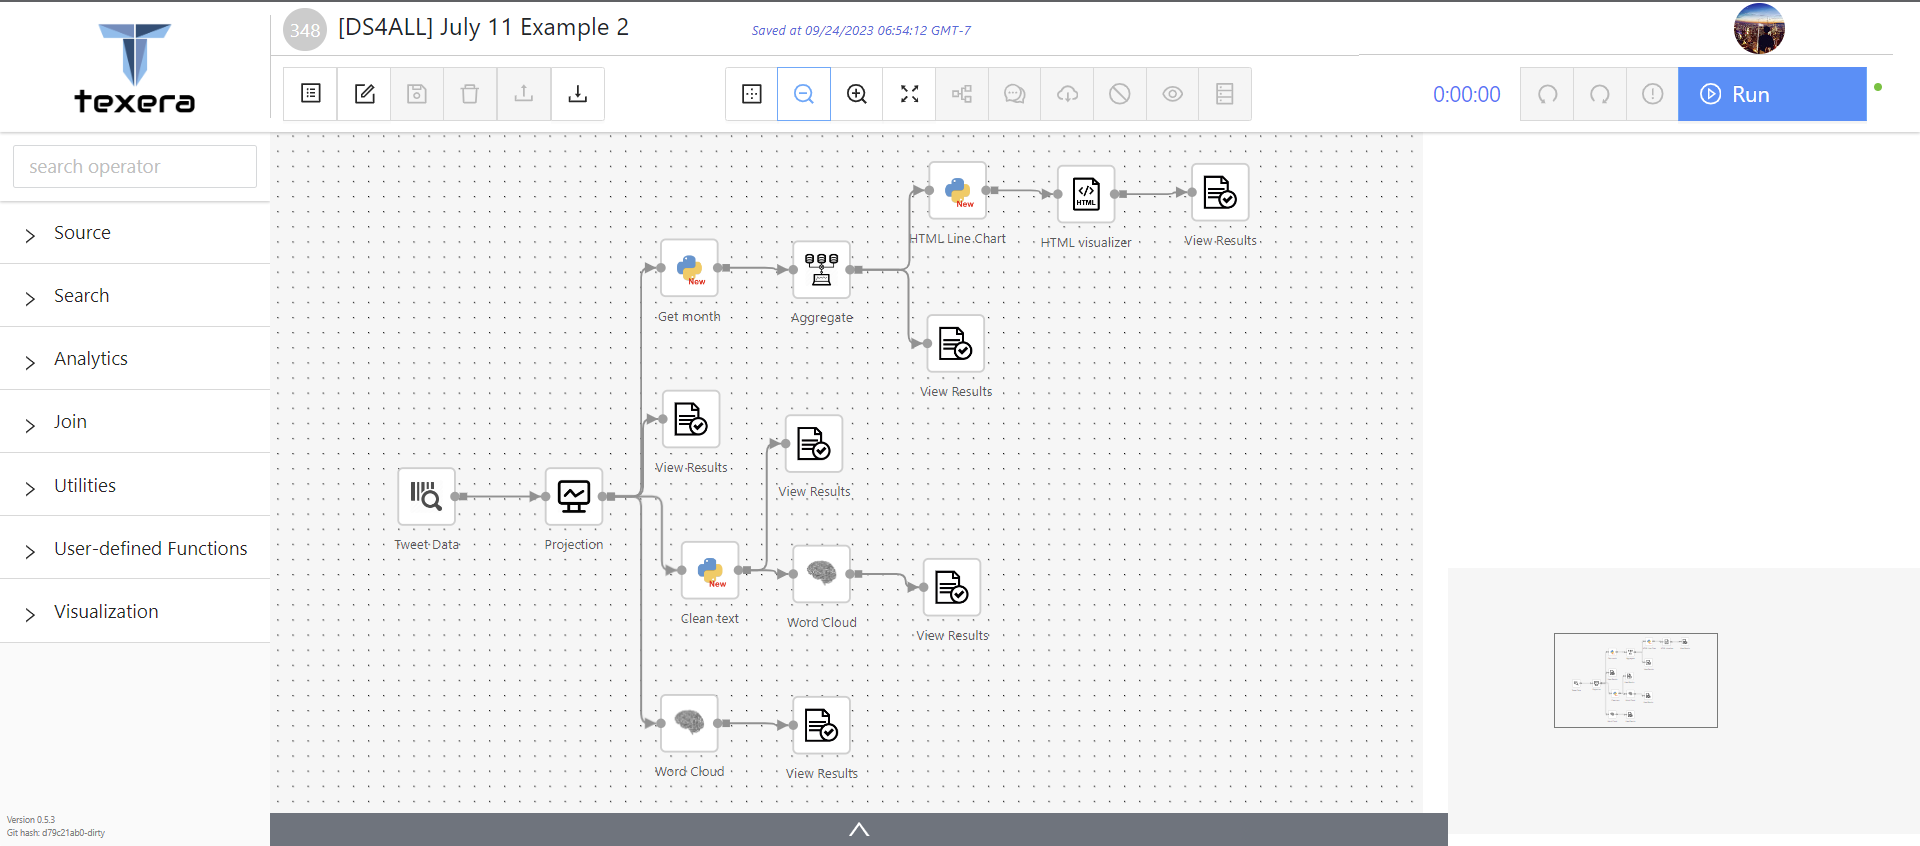Focus the search operator field
The width and height of the screenshot is (1920, 846).
(x=135, y=166)
